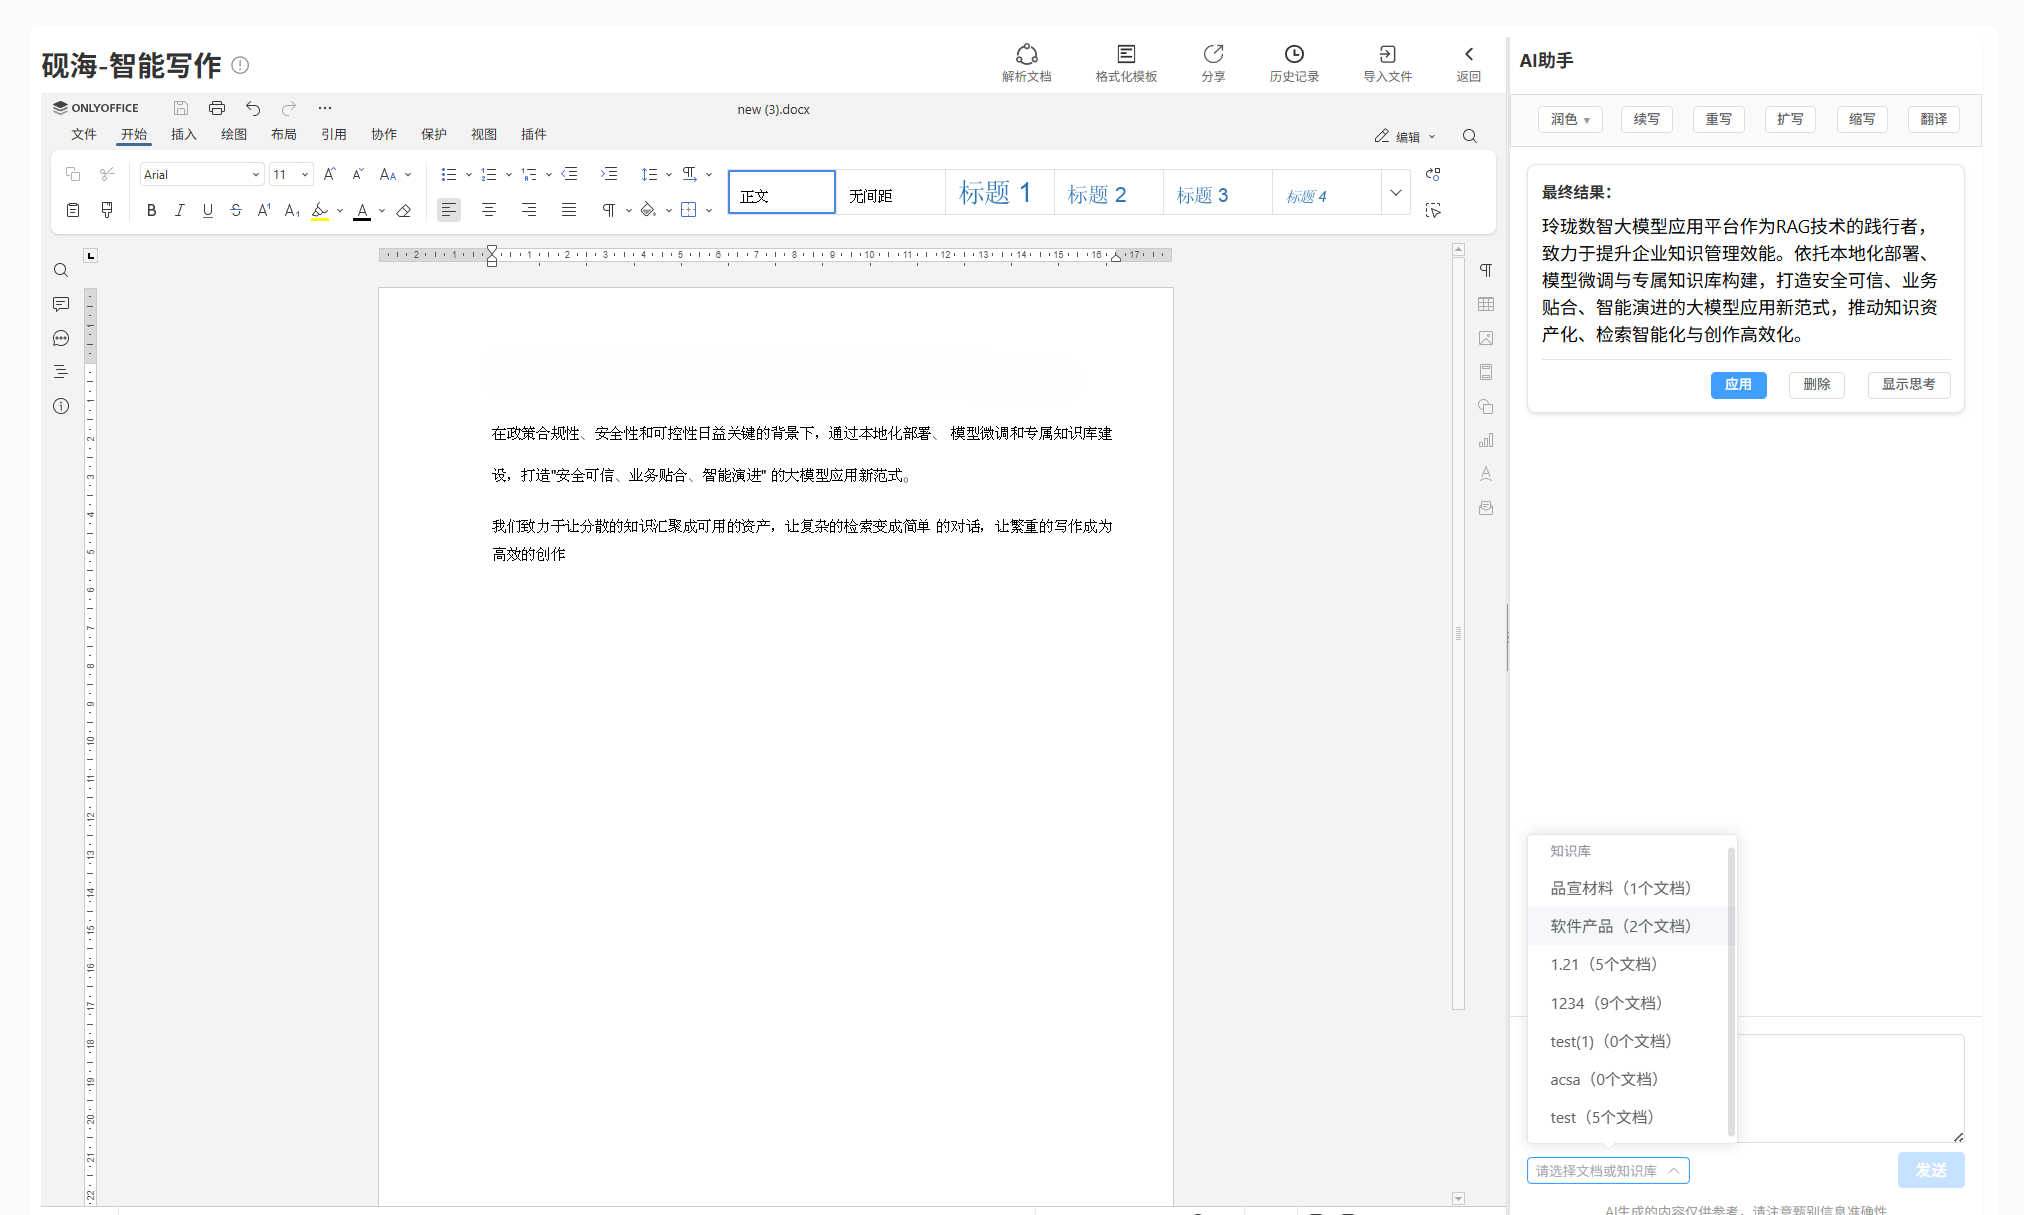Open the 润色 polish dropdown
The width and height of the screenshot is (2024, 1215).
click(1569, 119)
